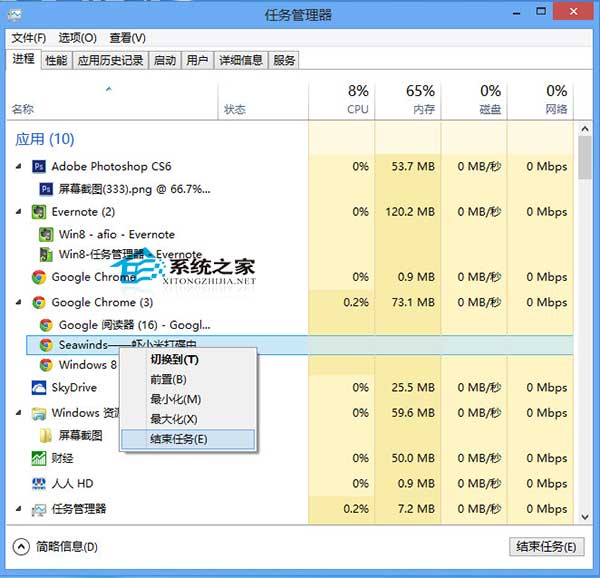Image resolution: width=600 pixels, height=578 pixels.
Task: Choose 切换到(T) from context menu
Action: point(188,360)
